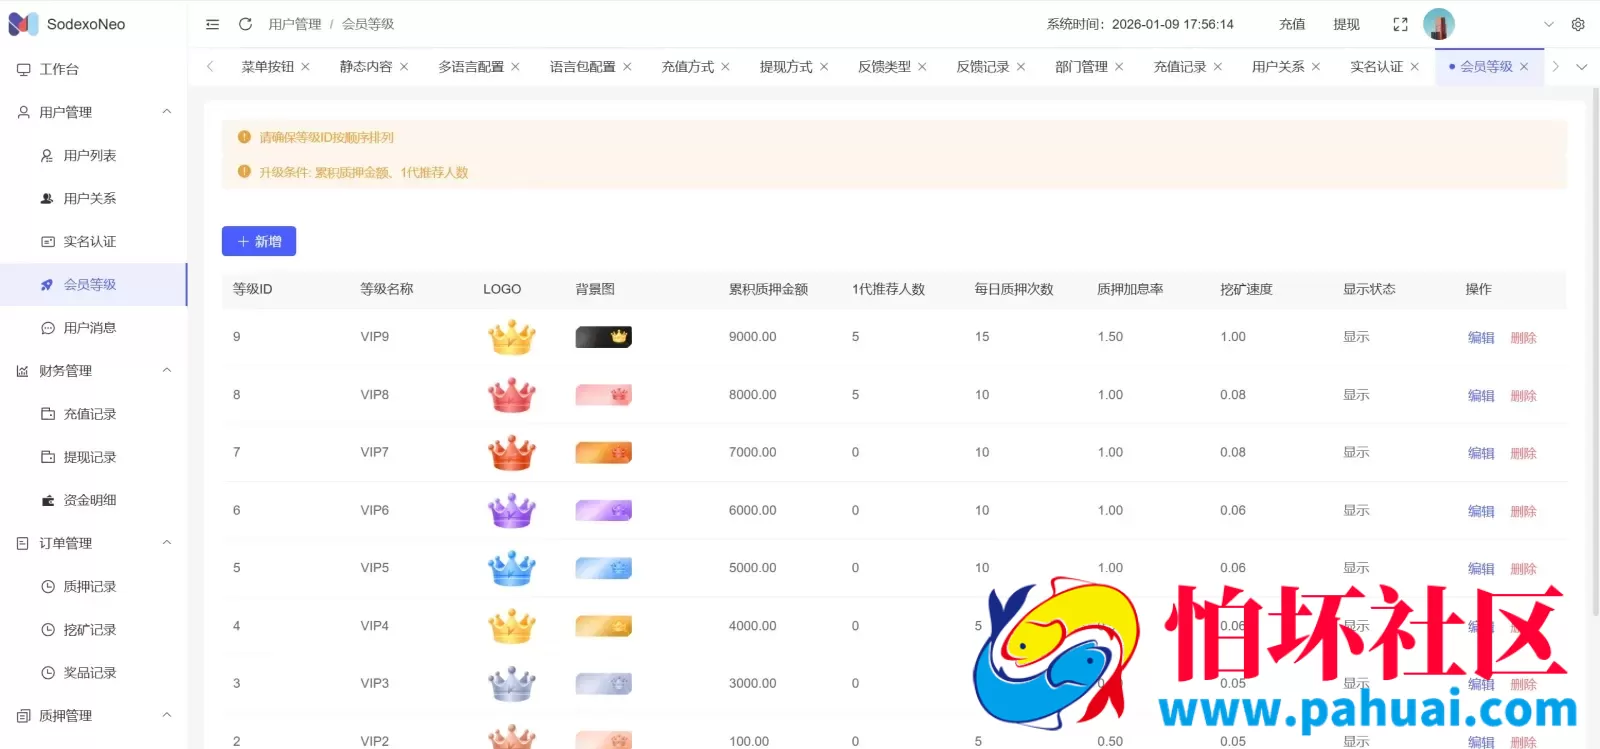Close the 实名认证 tab
The image size is (1600, 749).
pyautogui.click(x=1414, y=67)
